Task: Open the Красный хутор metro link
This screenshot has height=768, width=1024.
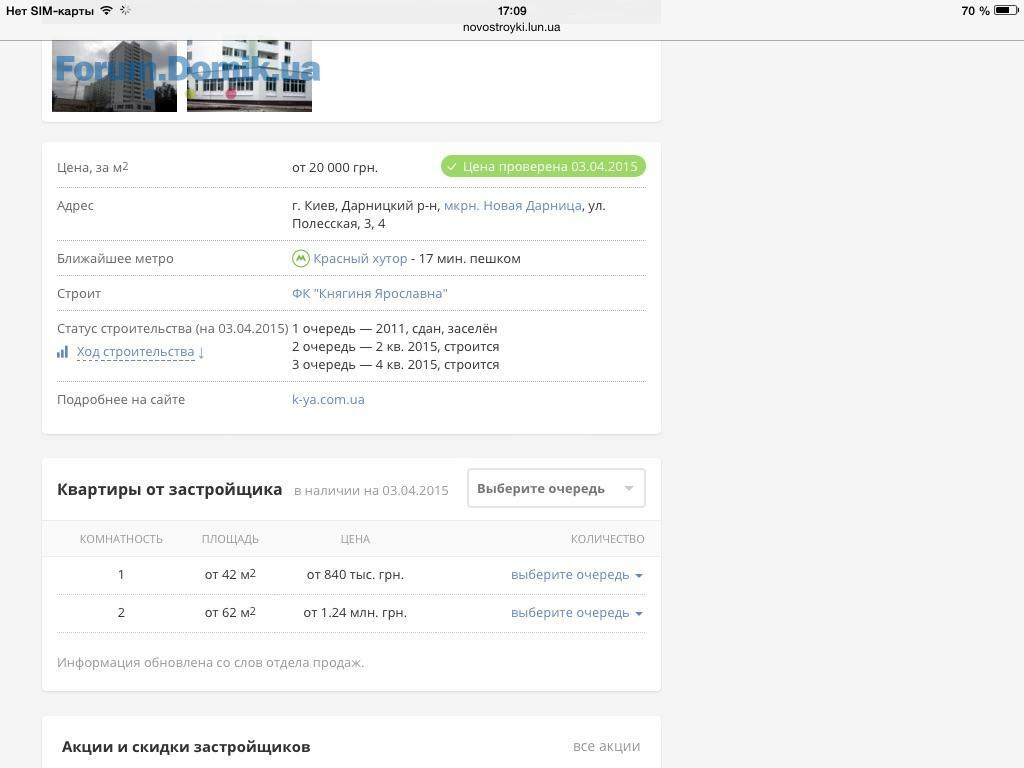Action: 360,259
